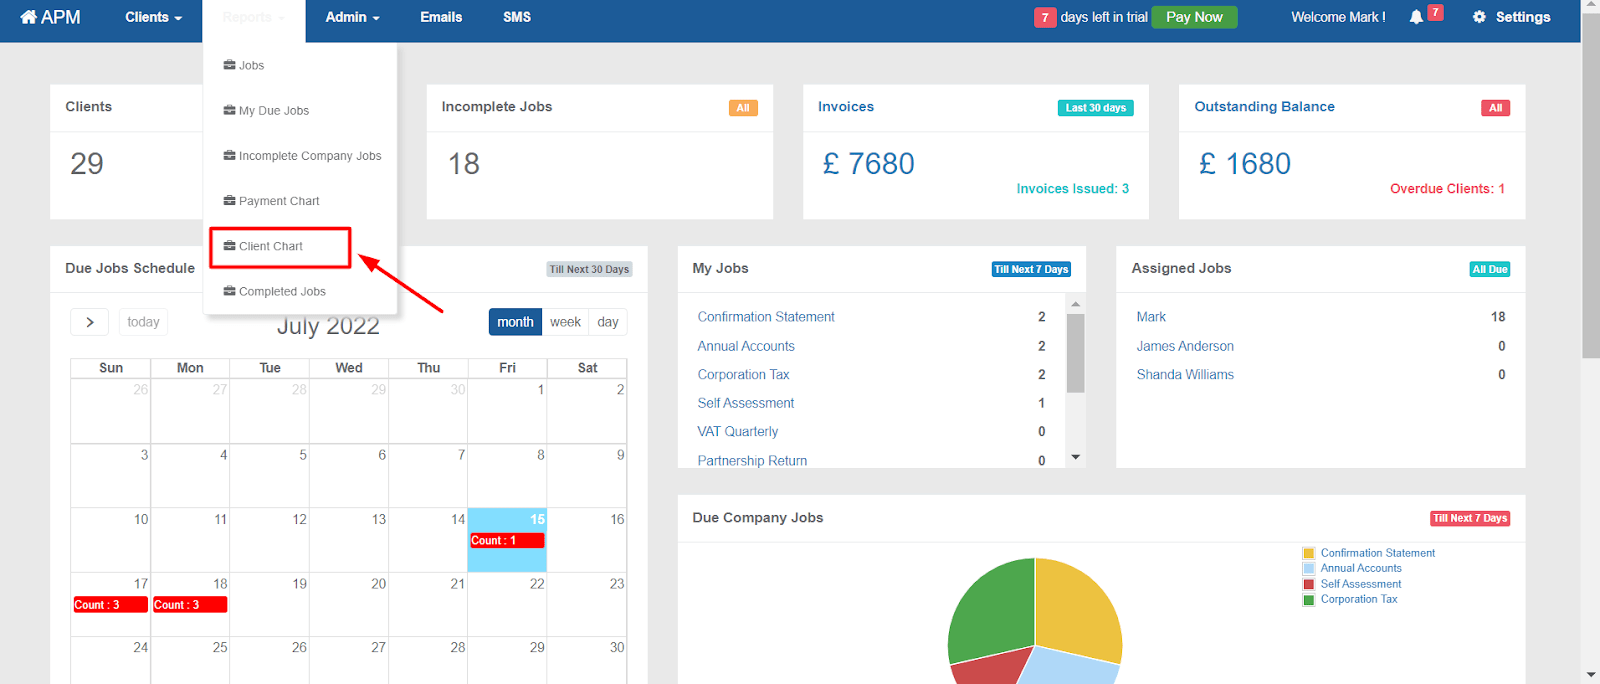Click Due Company Jobs Till Next 7 Days badge
The image size is (1600, 684).
point(1469,518)
